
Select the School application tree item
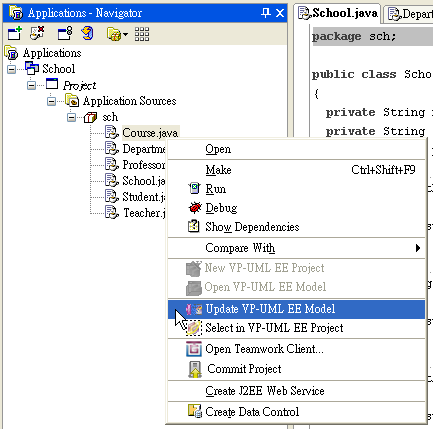click(x=58, y=69)
